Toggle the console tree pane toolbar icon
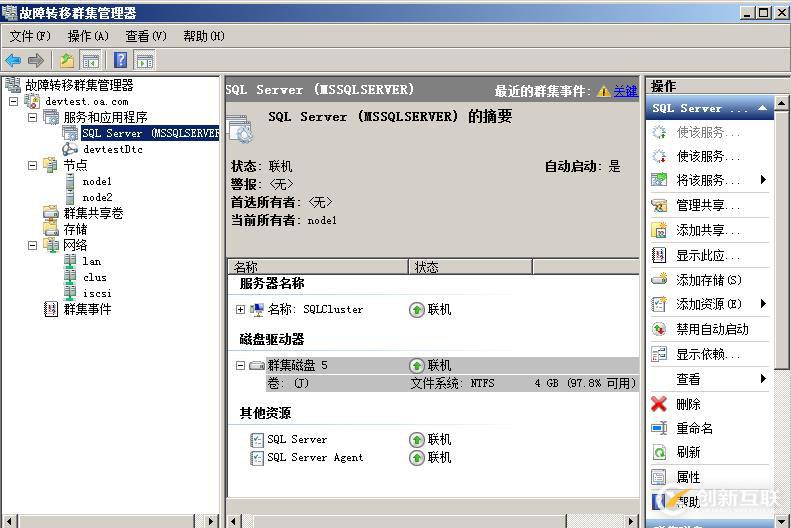The height and width of the screenshot is (528, 791). point(91,61)
